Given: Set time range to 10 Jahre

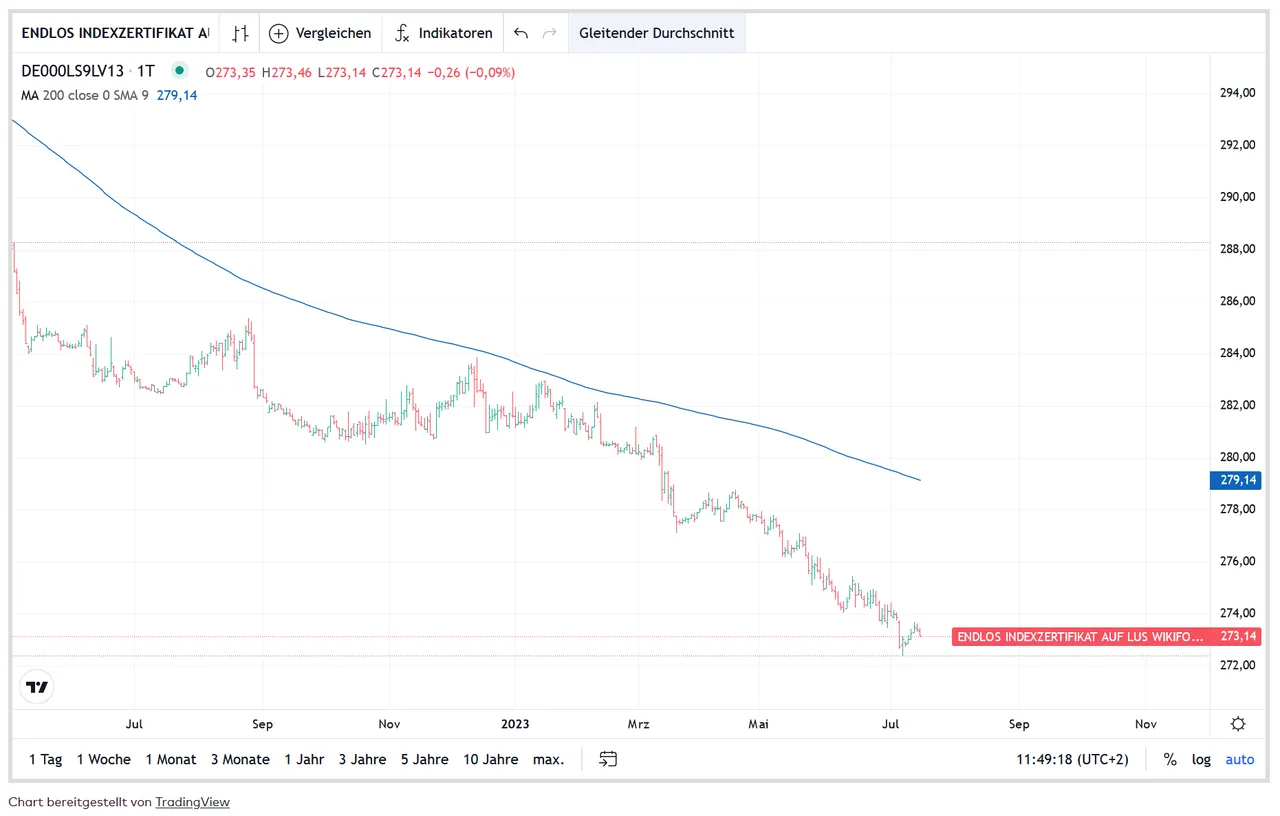Looking at the screenshot, I should (x=491, y=759).
